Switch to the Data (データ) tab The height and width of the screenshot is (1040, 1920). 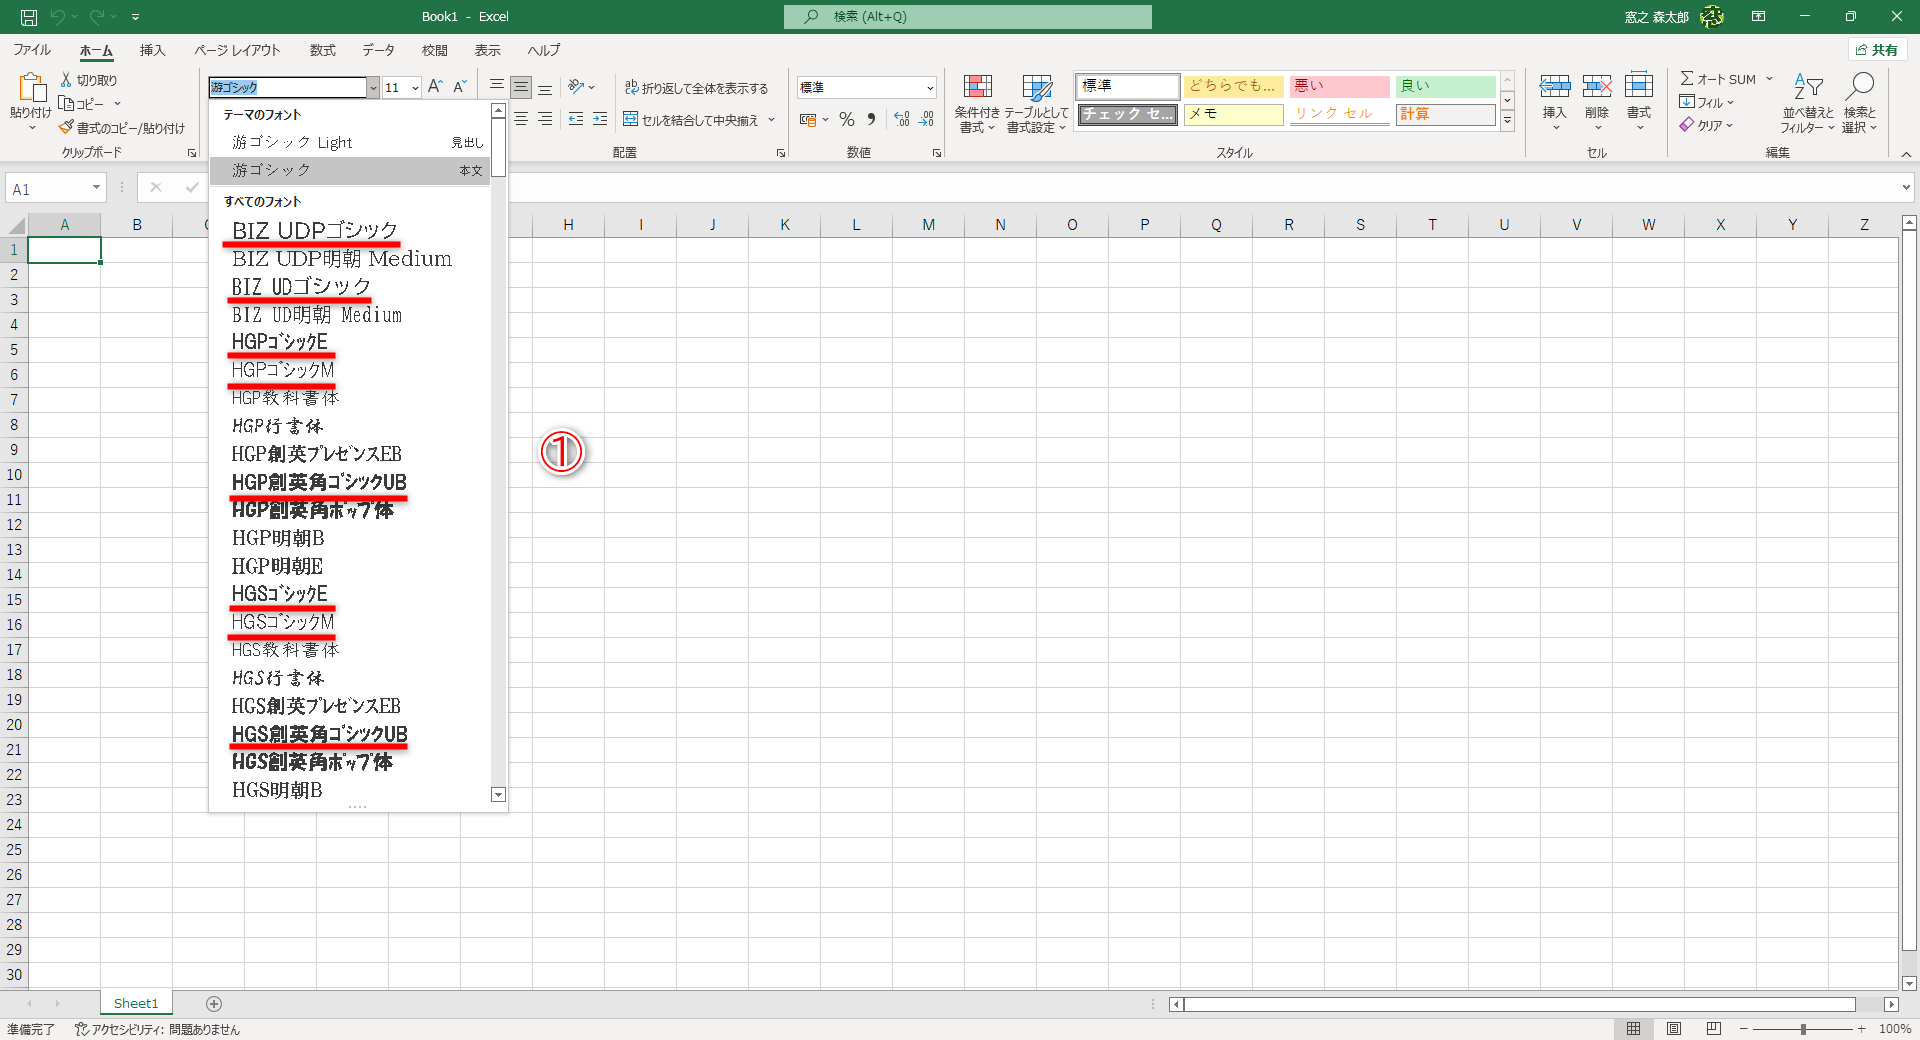[378, 50]
